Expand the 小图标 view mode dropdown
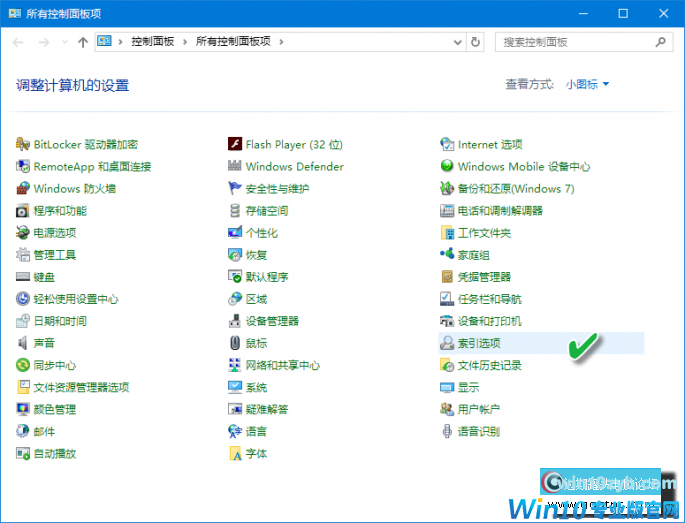Image resolution: width=685 pixels, height=523 pixels. point(587,85)
